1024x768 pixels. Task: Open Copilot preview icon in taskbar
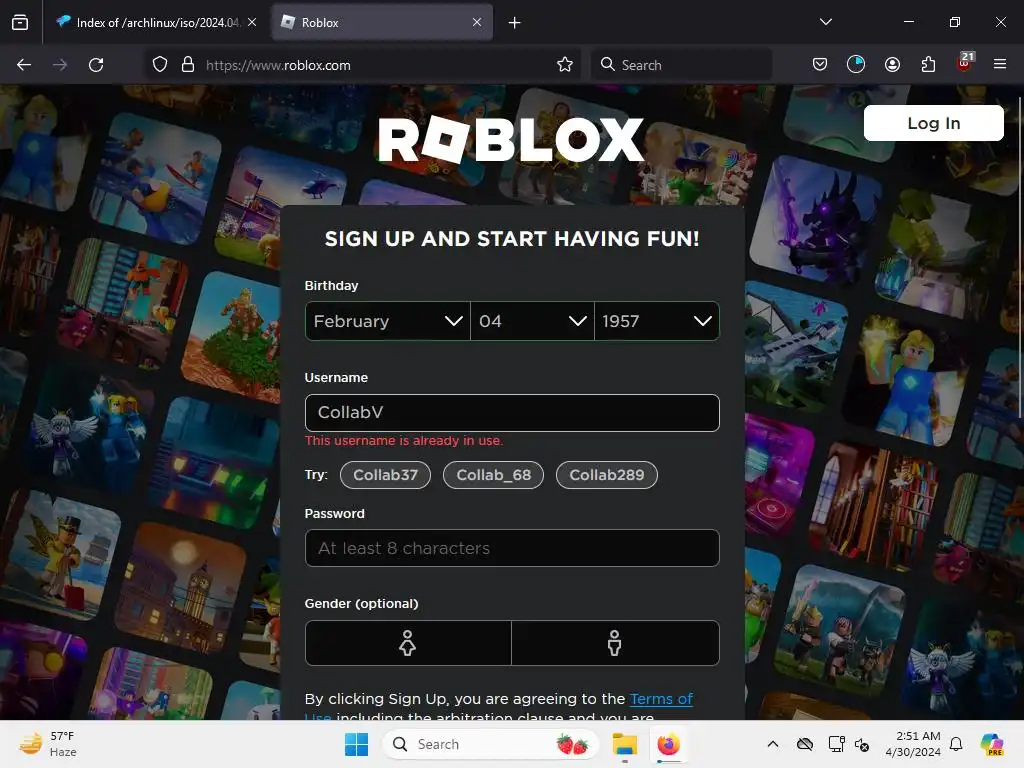point(992,744)
